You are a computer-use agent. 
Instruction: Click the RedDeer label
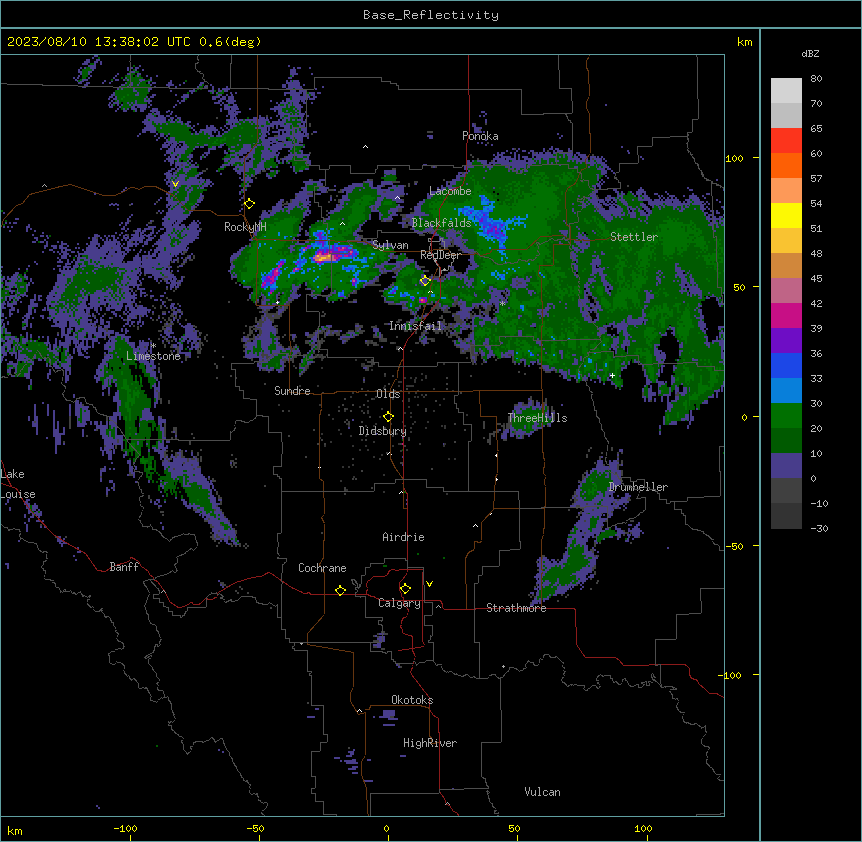(440, 255)
